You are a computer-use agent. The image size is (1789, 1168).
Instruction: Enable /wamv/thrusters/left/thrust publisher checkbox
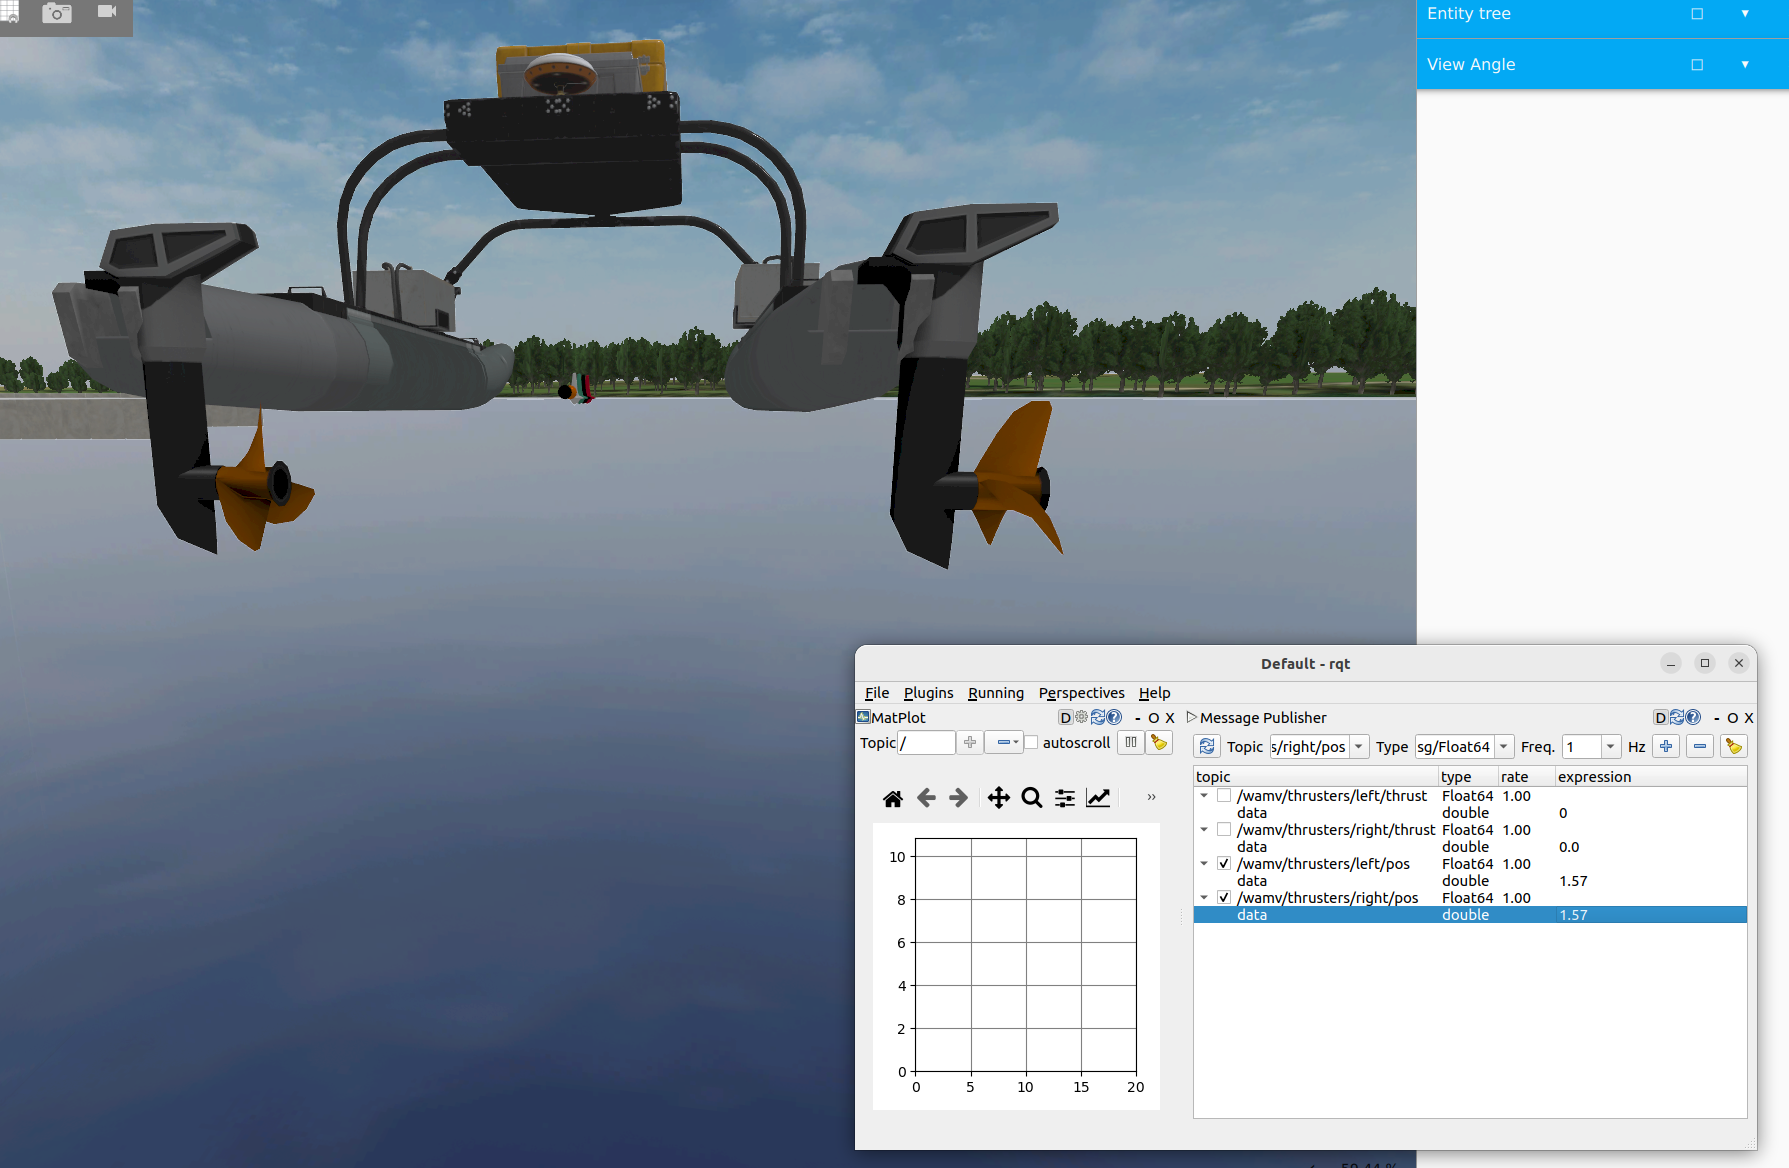tap(1224, 796)
